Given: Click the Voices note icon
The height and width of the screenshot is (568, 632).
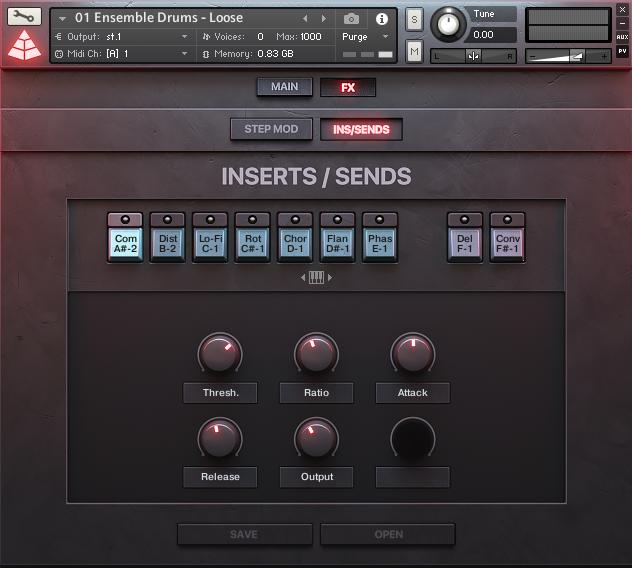Looking at the screenshot, I should pos(206,37).
